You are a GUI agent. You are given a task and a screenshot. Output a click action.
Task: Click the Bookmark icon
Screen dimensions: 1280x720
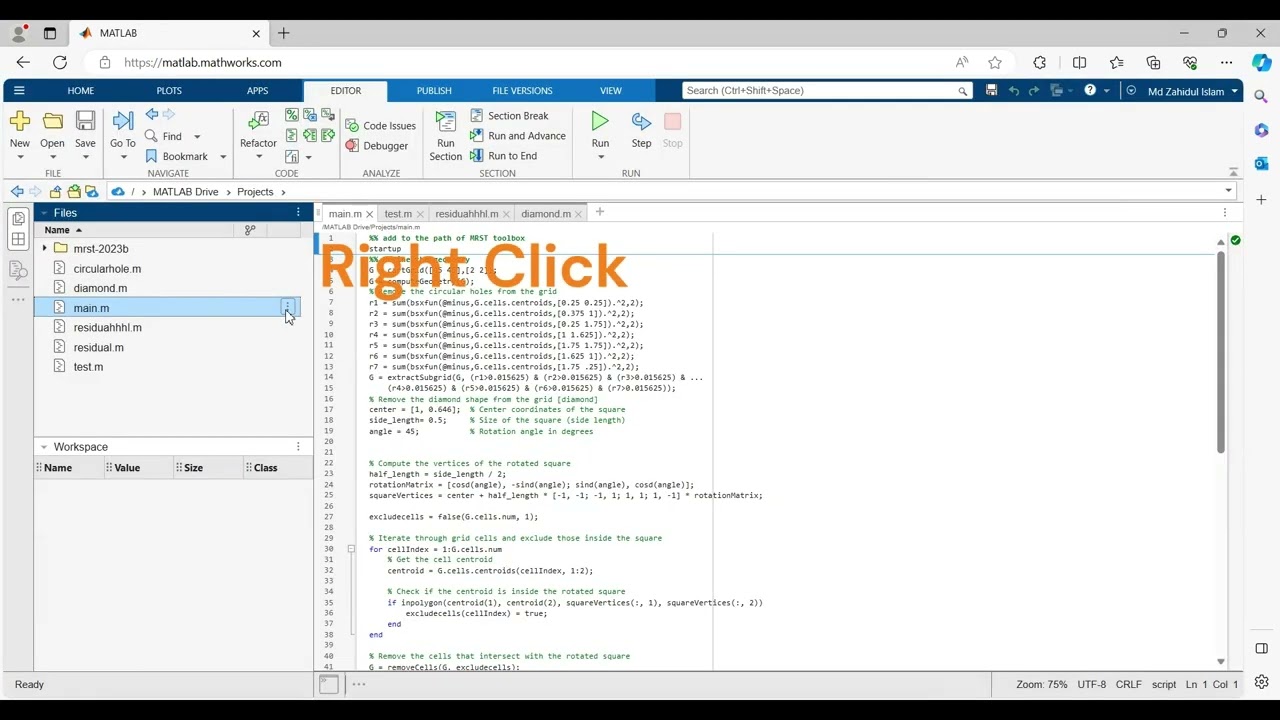click(x=151, y=156)
